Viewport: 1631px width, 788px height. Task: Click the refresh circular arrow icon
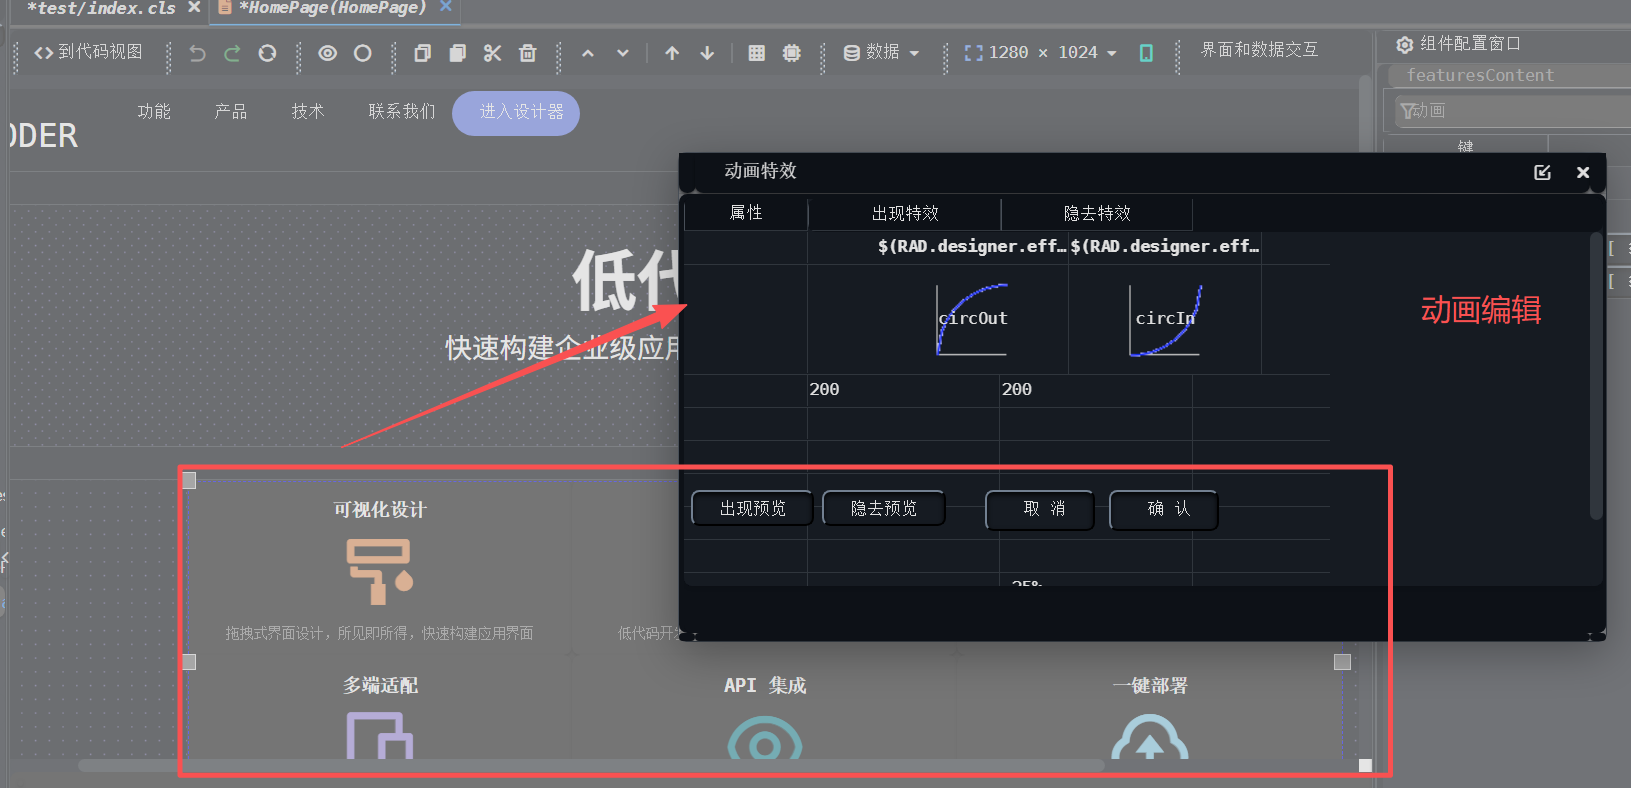click(x=267, y=53)
